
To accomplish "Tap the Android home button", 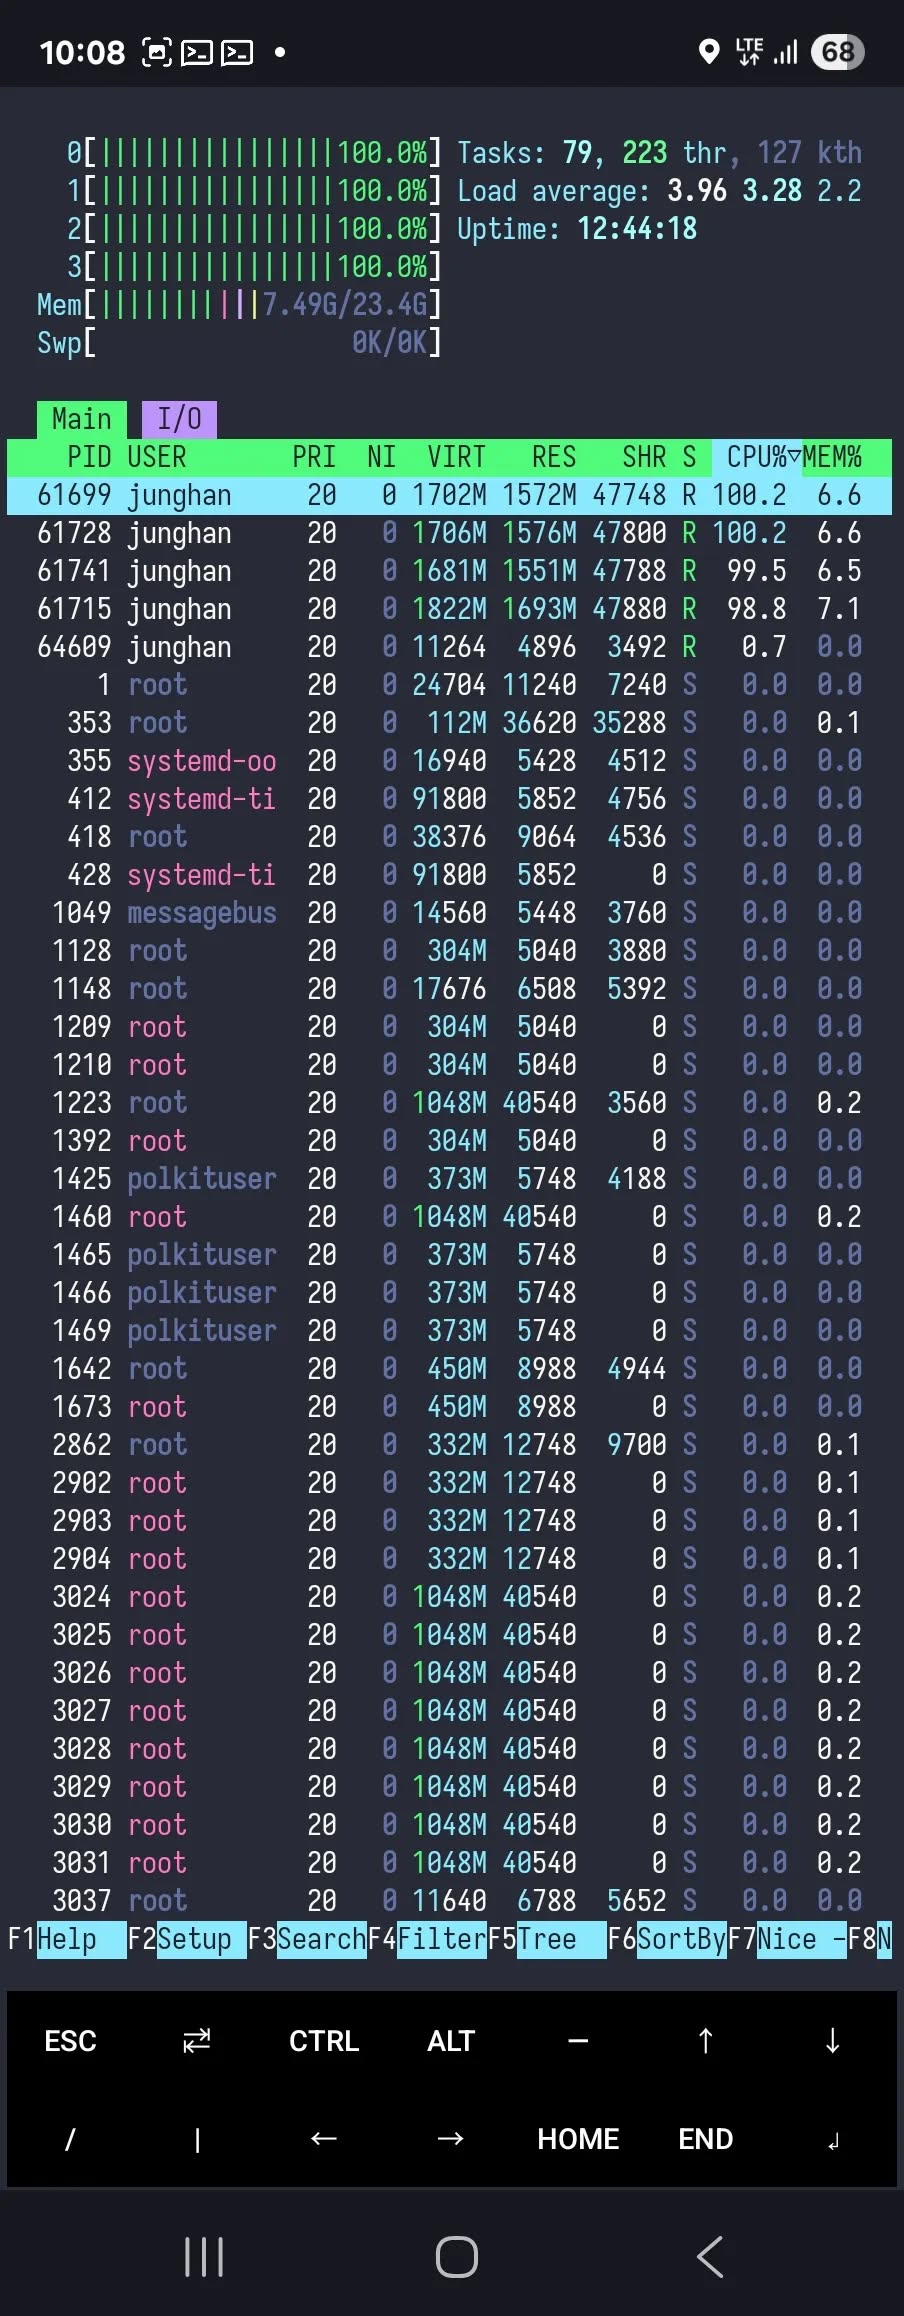I will point(456,2257).
